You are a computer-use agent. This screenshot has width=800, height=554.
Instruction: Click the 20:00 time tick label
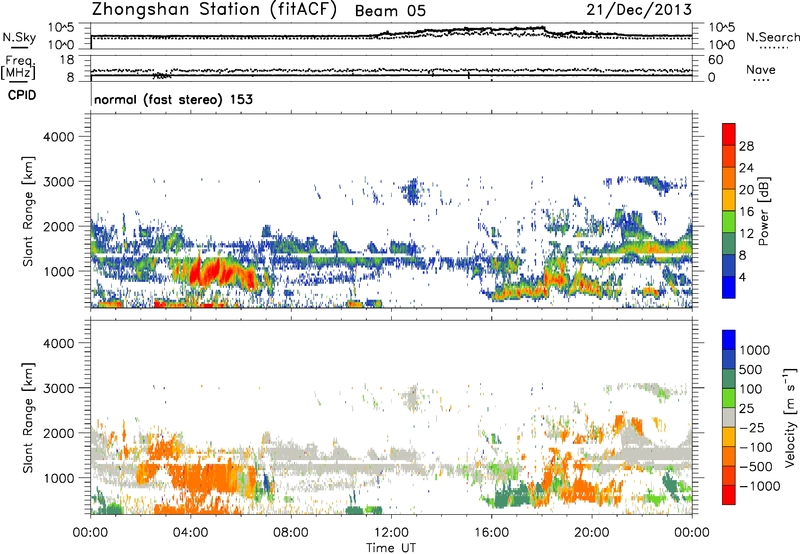pos(591,533)
